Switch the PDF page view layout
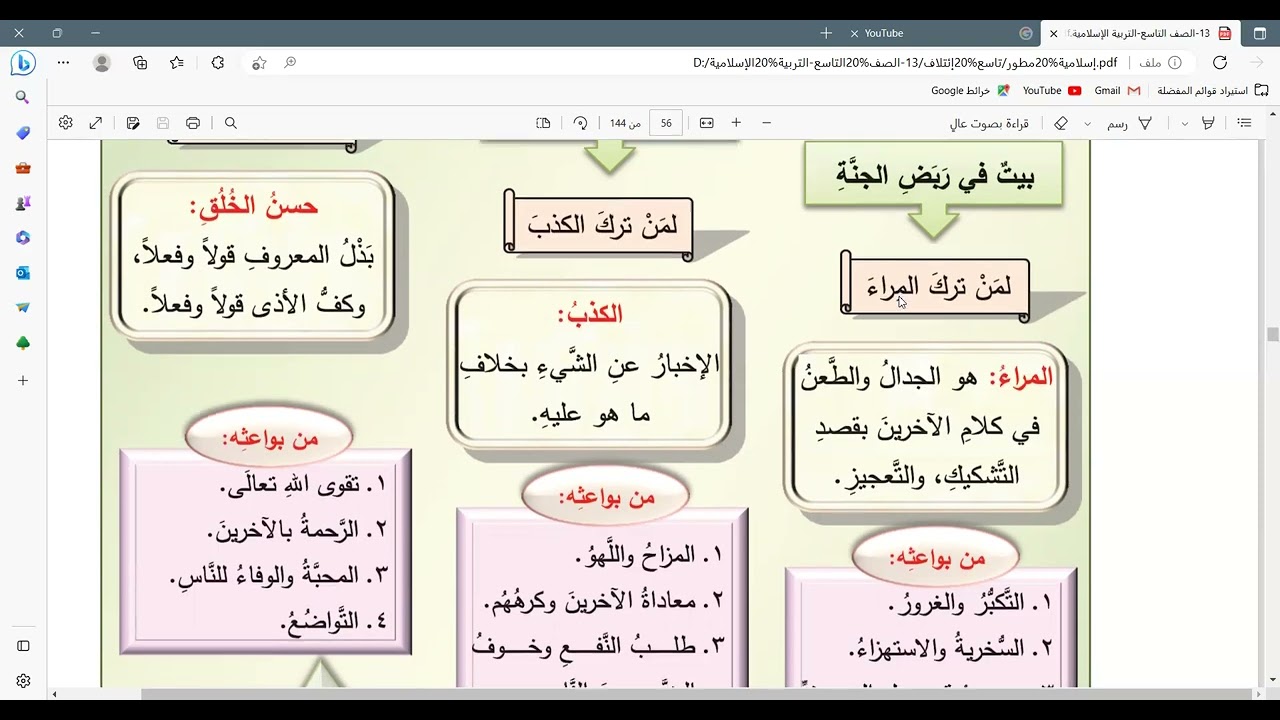The image size is (1280, 720). pyautogui.click(x=543, y=123)
